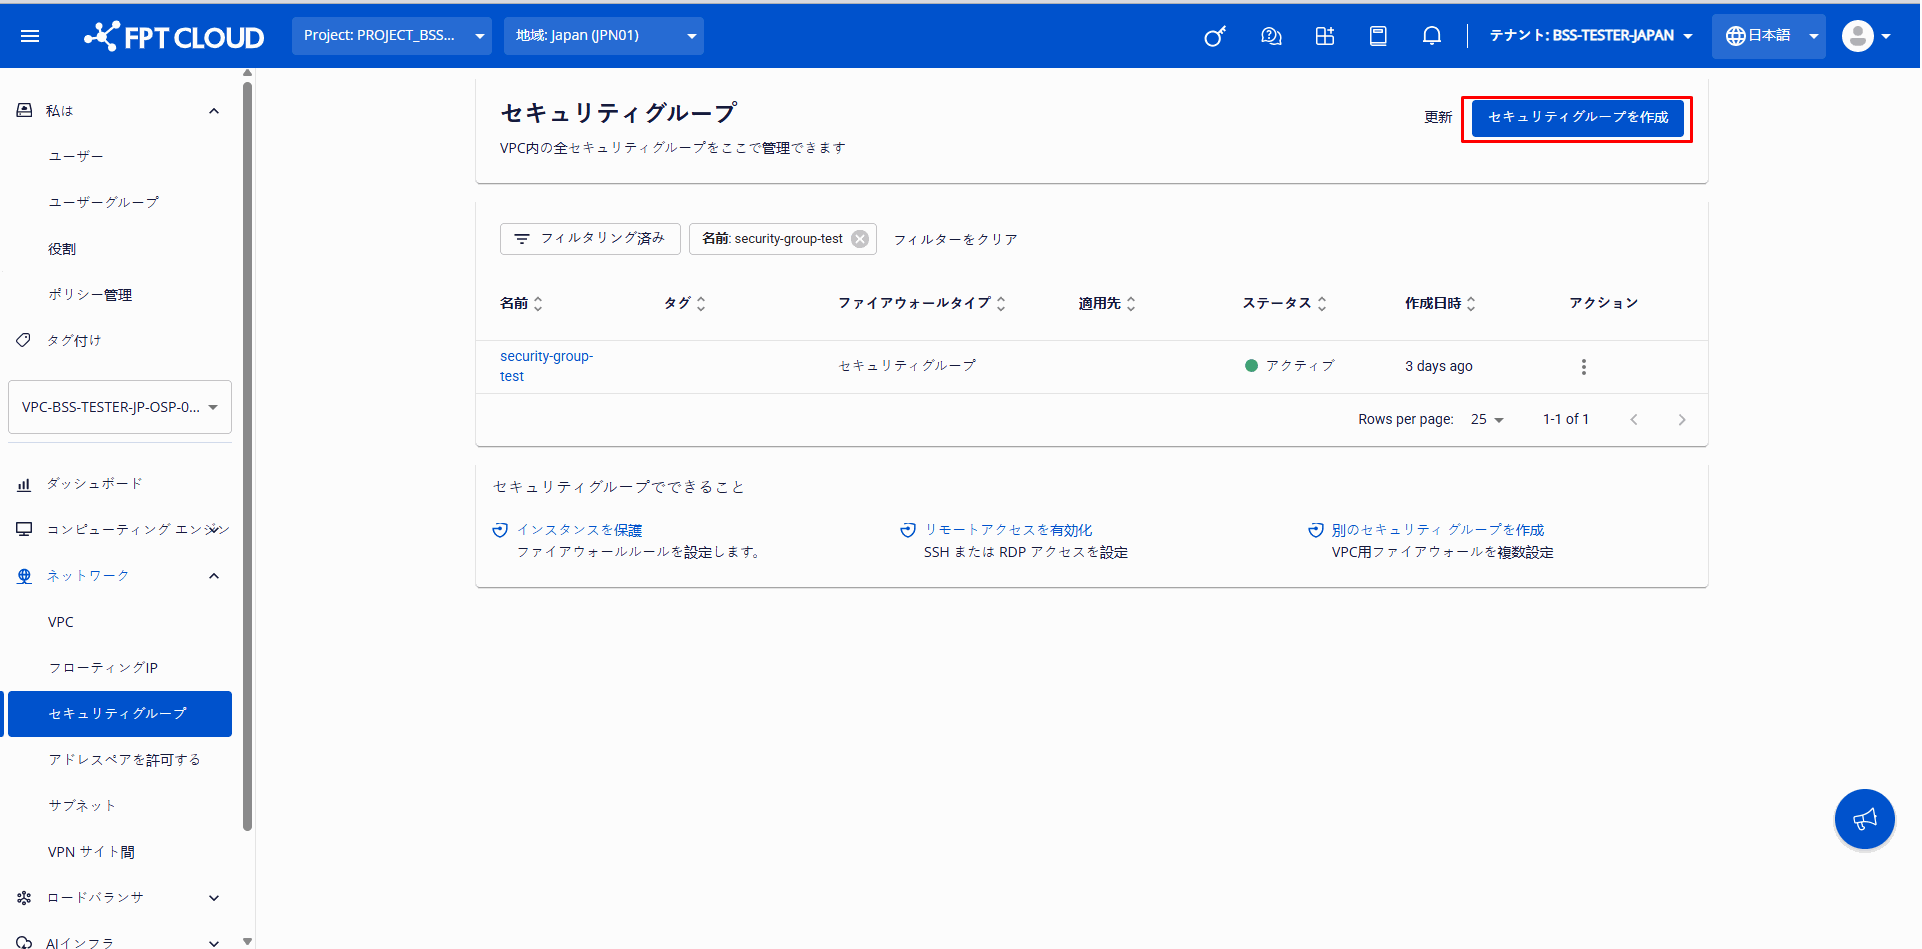This screenshot has height=949, width=1922.
Task: Sort table by ステータス column
Action: point(1285,303)
